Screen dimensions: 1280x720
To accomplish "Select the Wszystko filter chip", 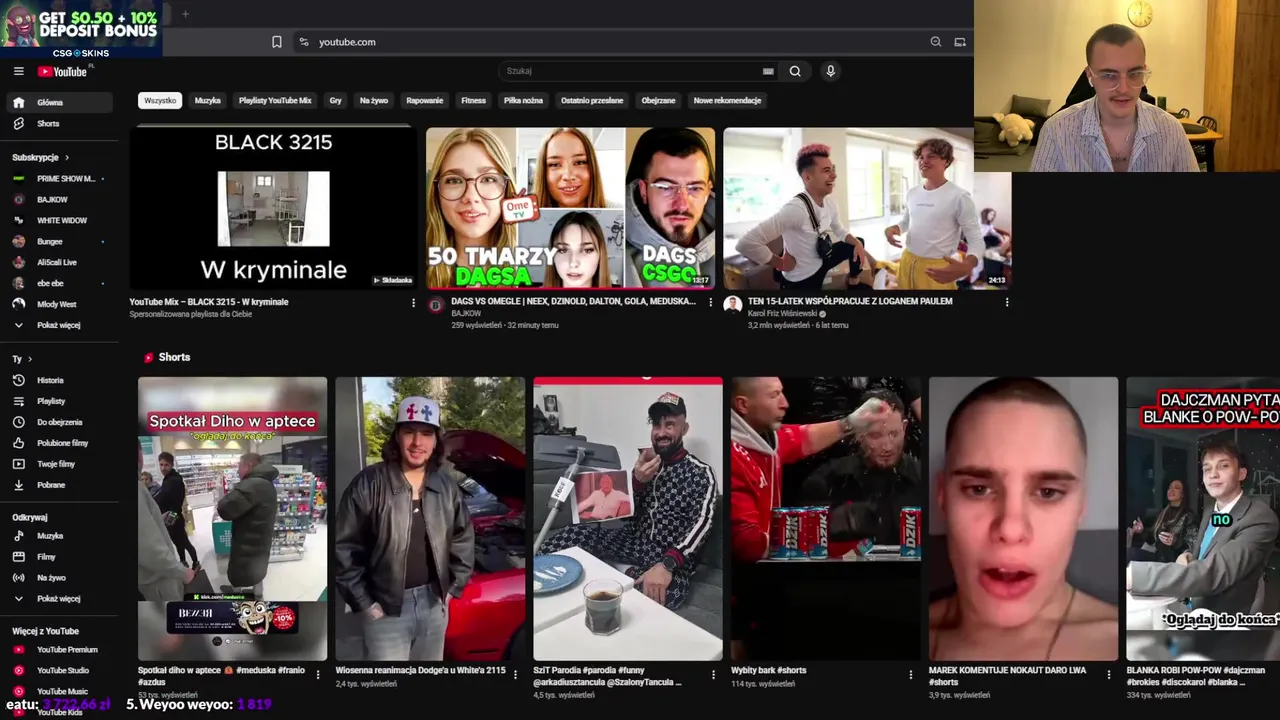I will 160,101.
